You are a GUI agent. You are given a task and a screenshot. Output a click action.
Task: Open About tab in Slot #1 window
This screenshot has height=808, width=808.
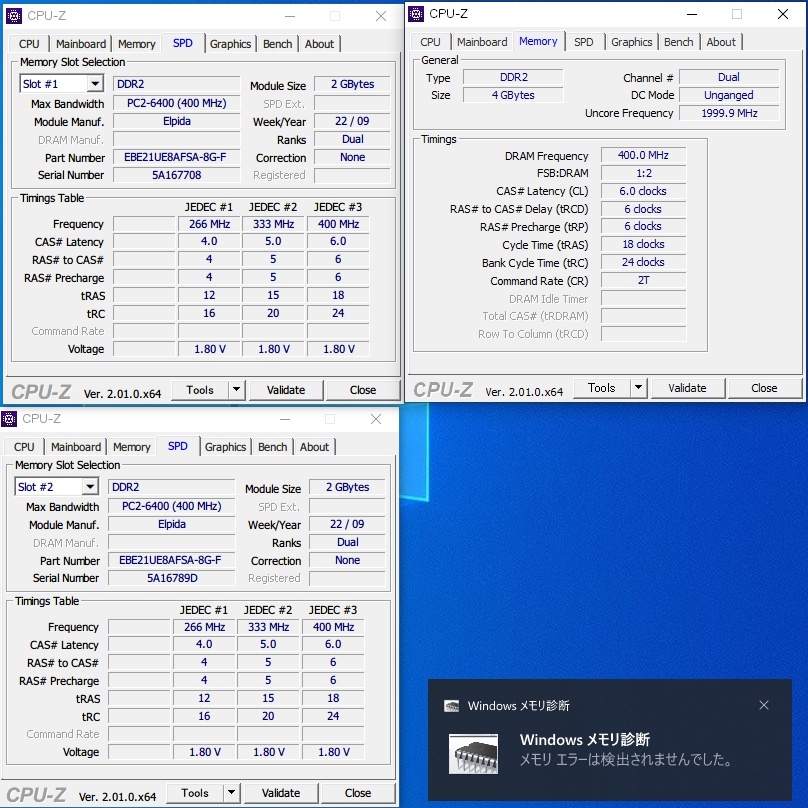point(319,44)
